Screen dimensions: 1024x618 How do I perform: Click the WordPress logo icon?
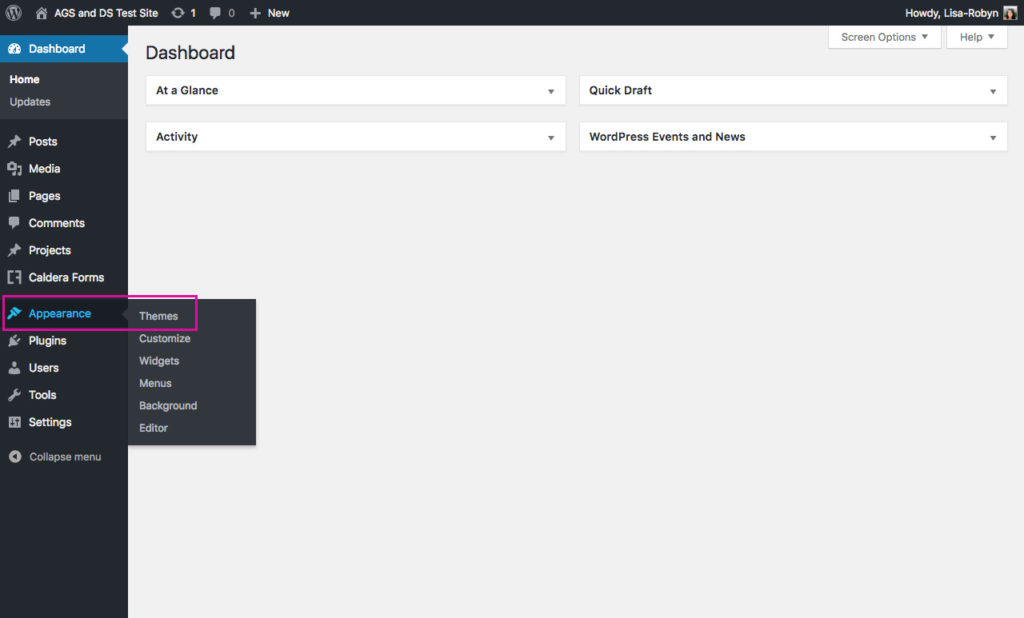coord(14,13)
